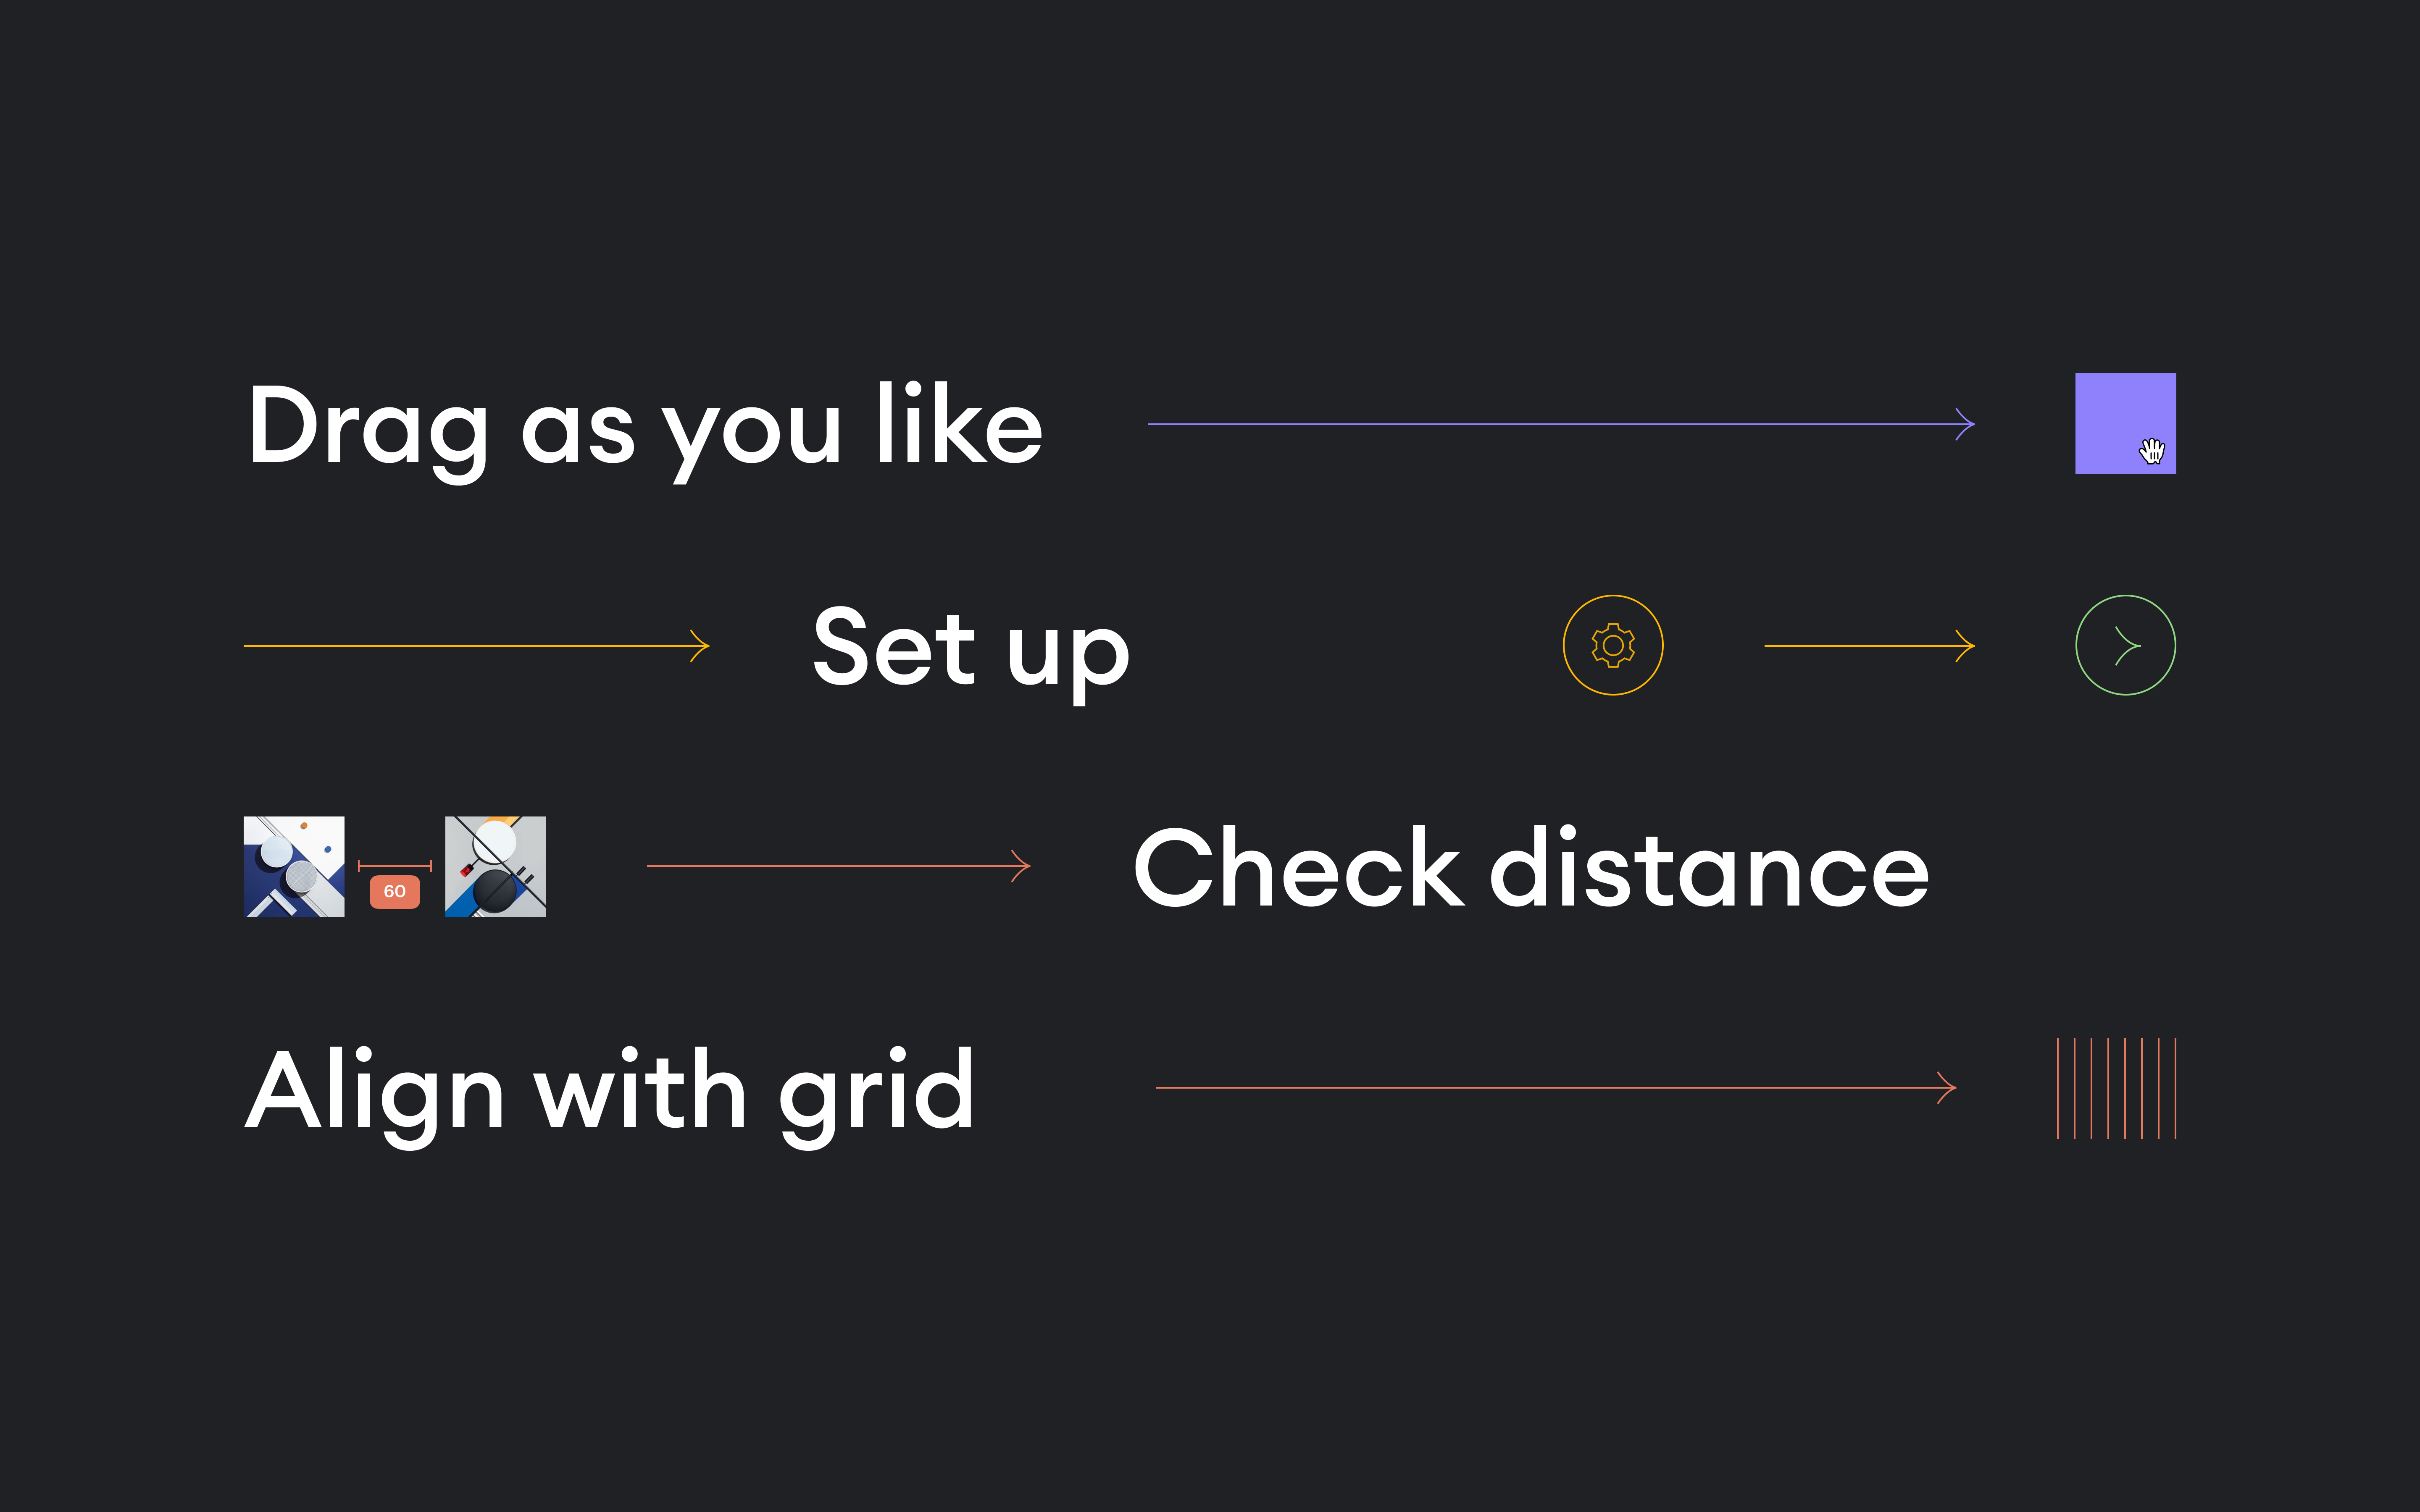This screenshot has width=2420, height=1512.
Task: Click the long arrow after "Align with grid"
Action: (1555, 1087)
